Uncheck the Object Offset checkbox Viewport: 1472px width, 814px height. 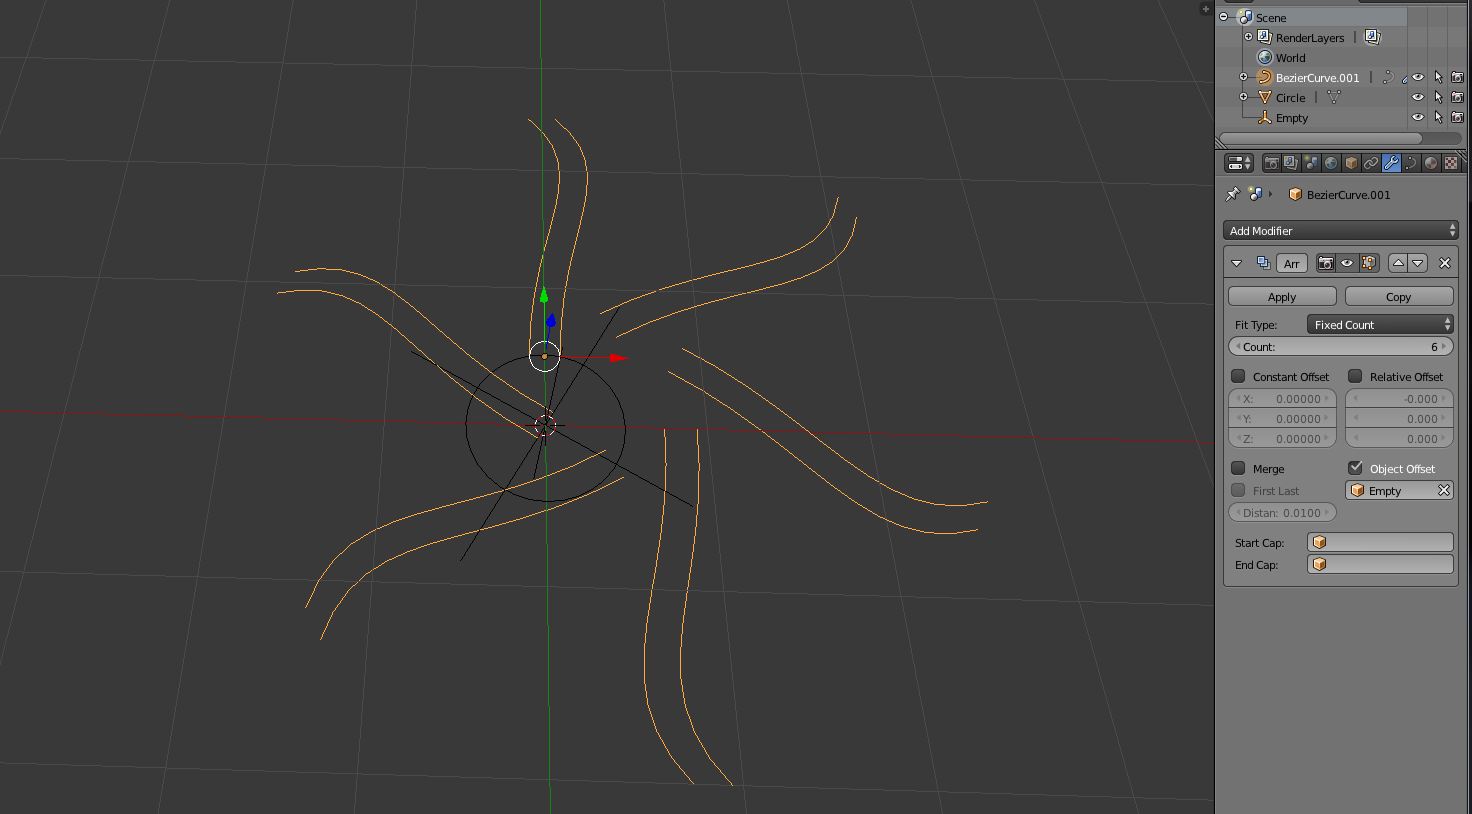pyautogui.click(x=1355, y=468)
